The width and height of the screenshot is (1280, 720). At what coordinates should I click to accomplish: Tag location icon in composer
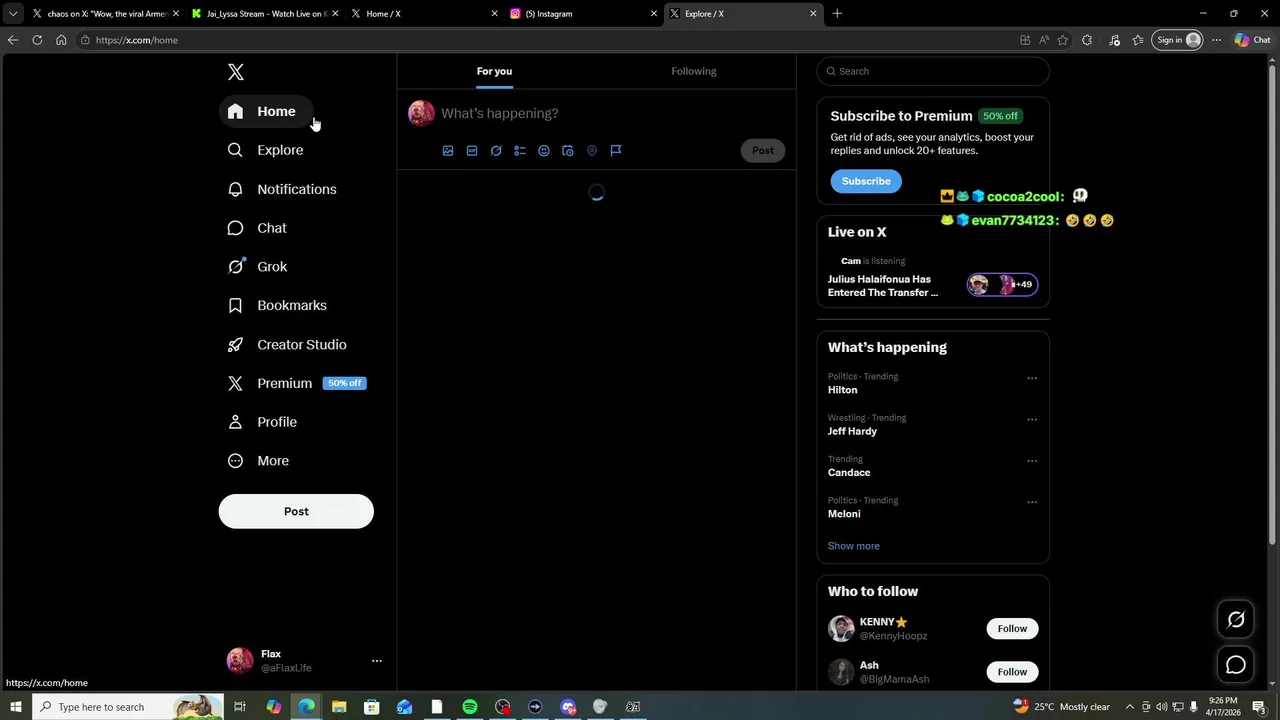(x=592, y=151)
